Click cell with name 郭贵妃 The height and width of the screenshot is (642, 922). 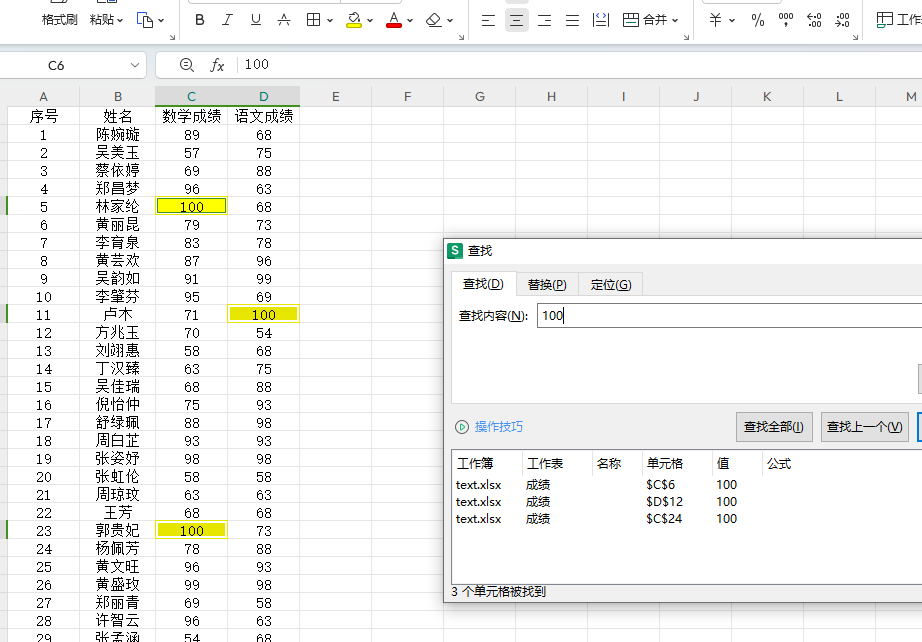pyautogui.click(x=118, y=530)
